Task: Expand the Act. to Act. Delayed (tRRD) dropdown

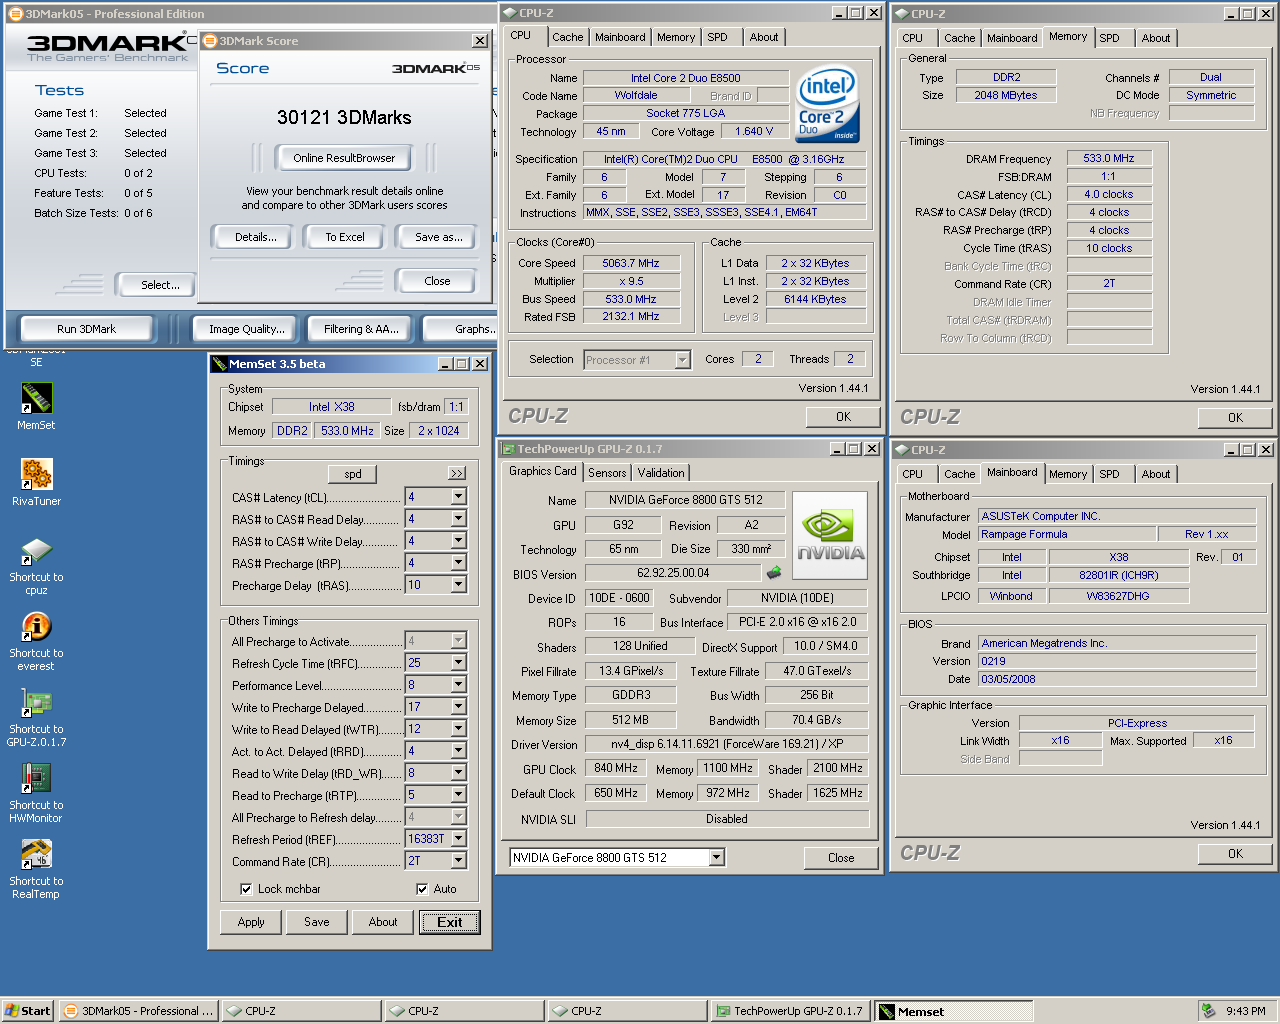Action: 458,751
